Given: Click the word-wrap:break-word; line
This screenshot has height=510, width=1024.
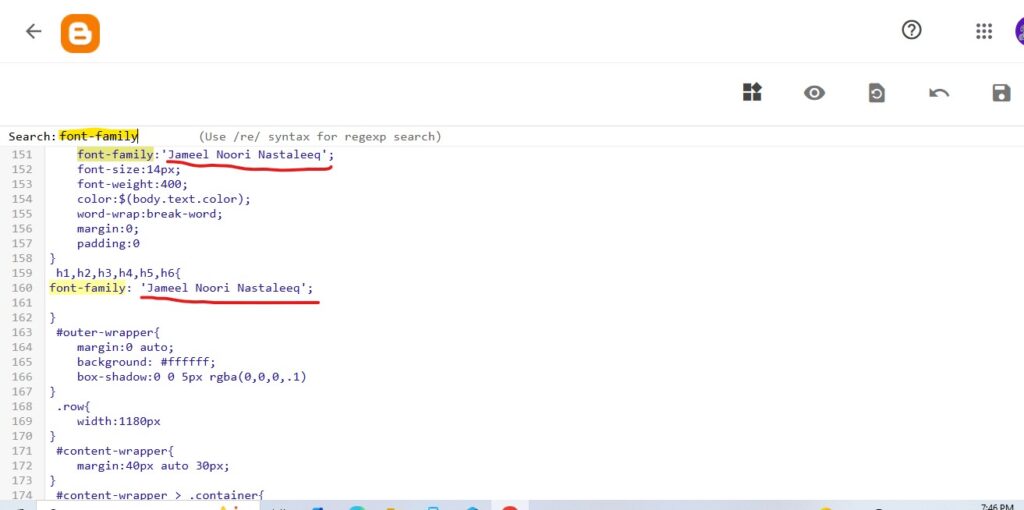Looking at the screenshot, I should [150, 214].
